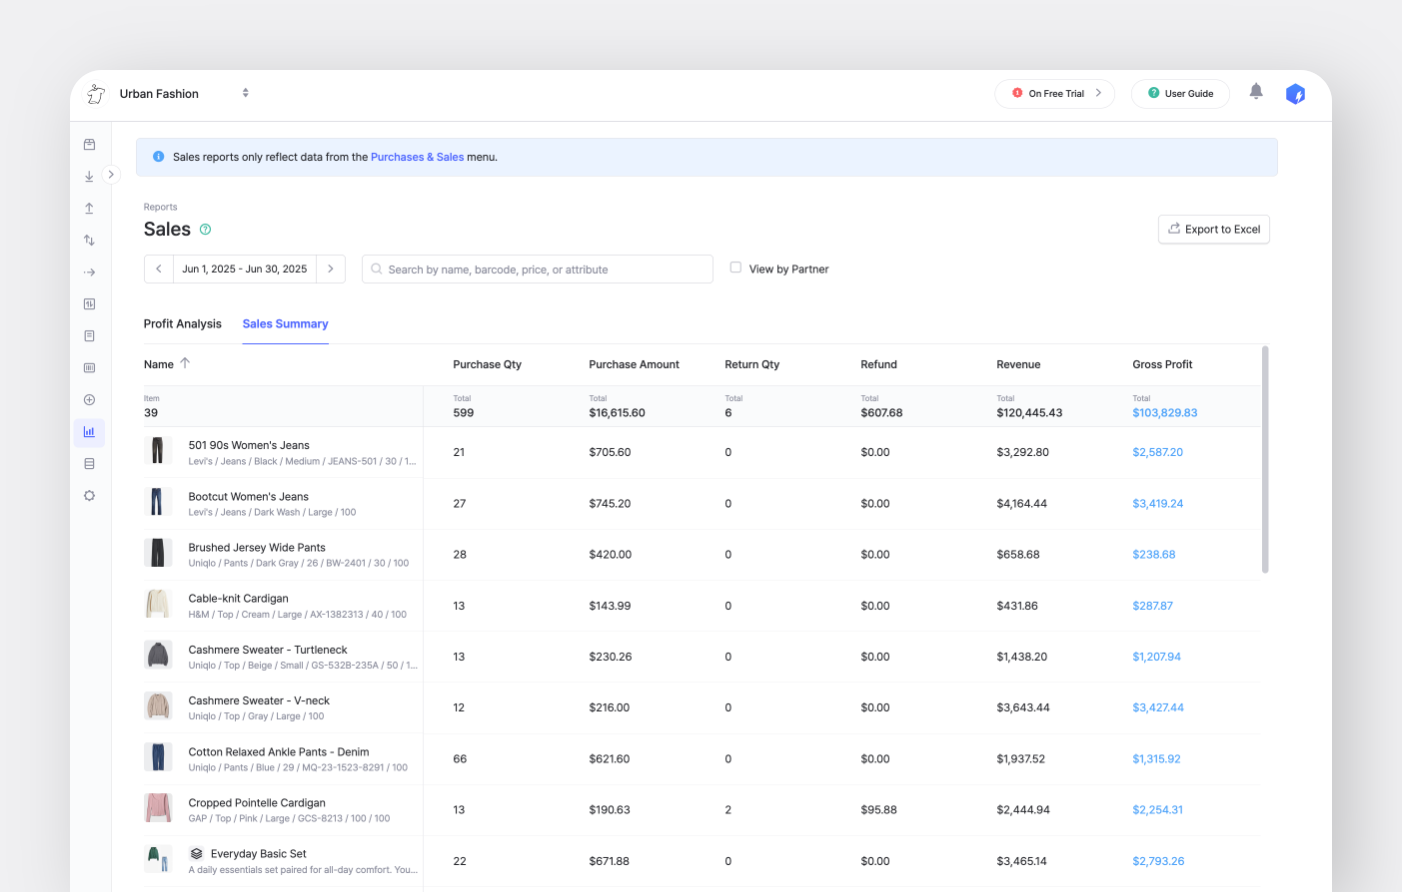Go to the next date range period
Image resolution: width=1402 pixels, height=892 pixels.
(331, 269)
